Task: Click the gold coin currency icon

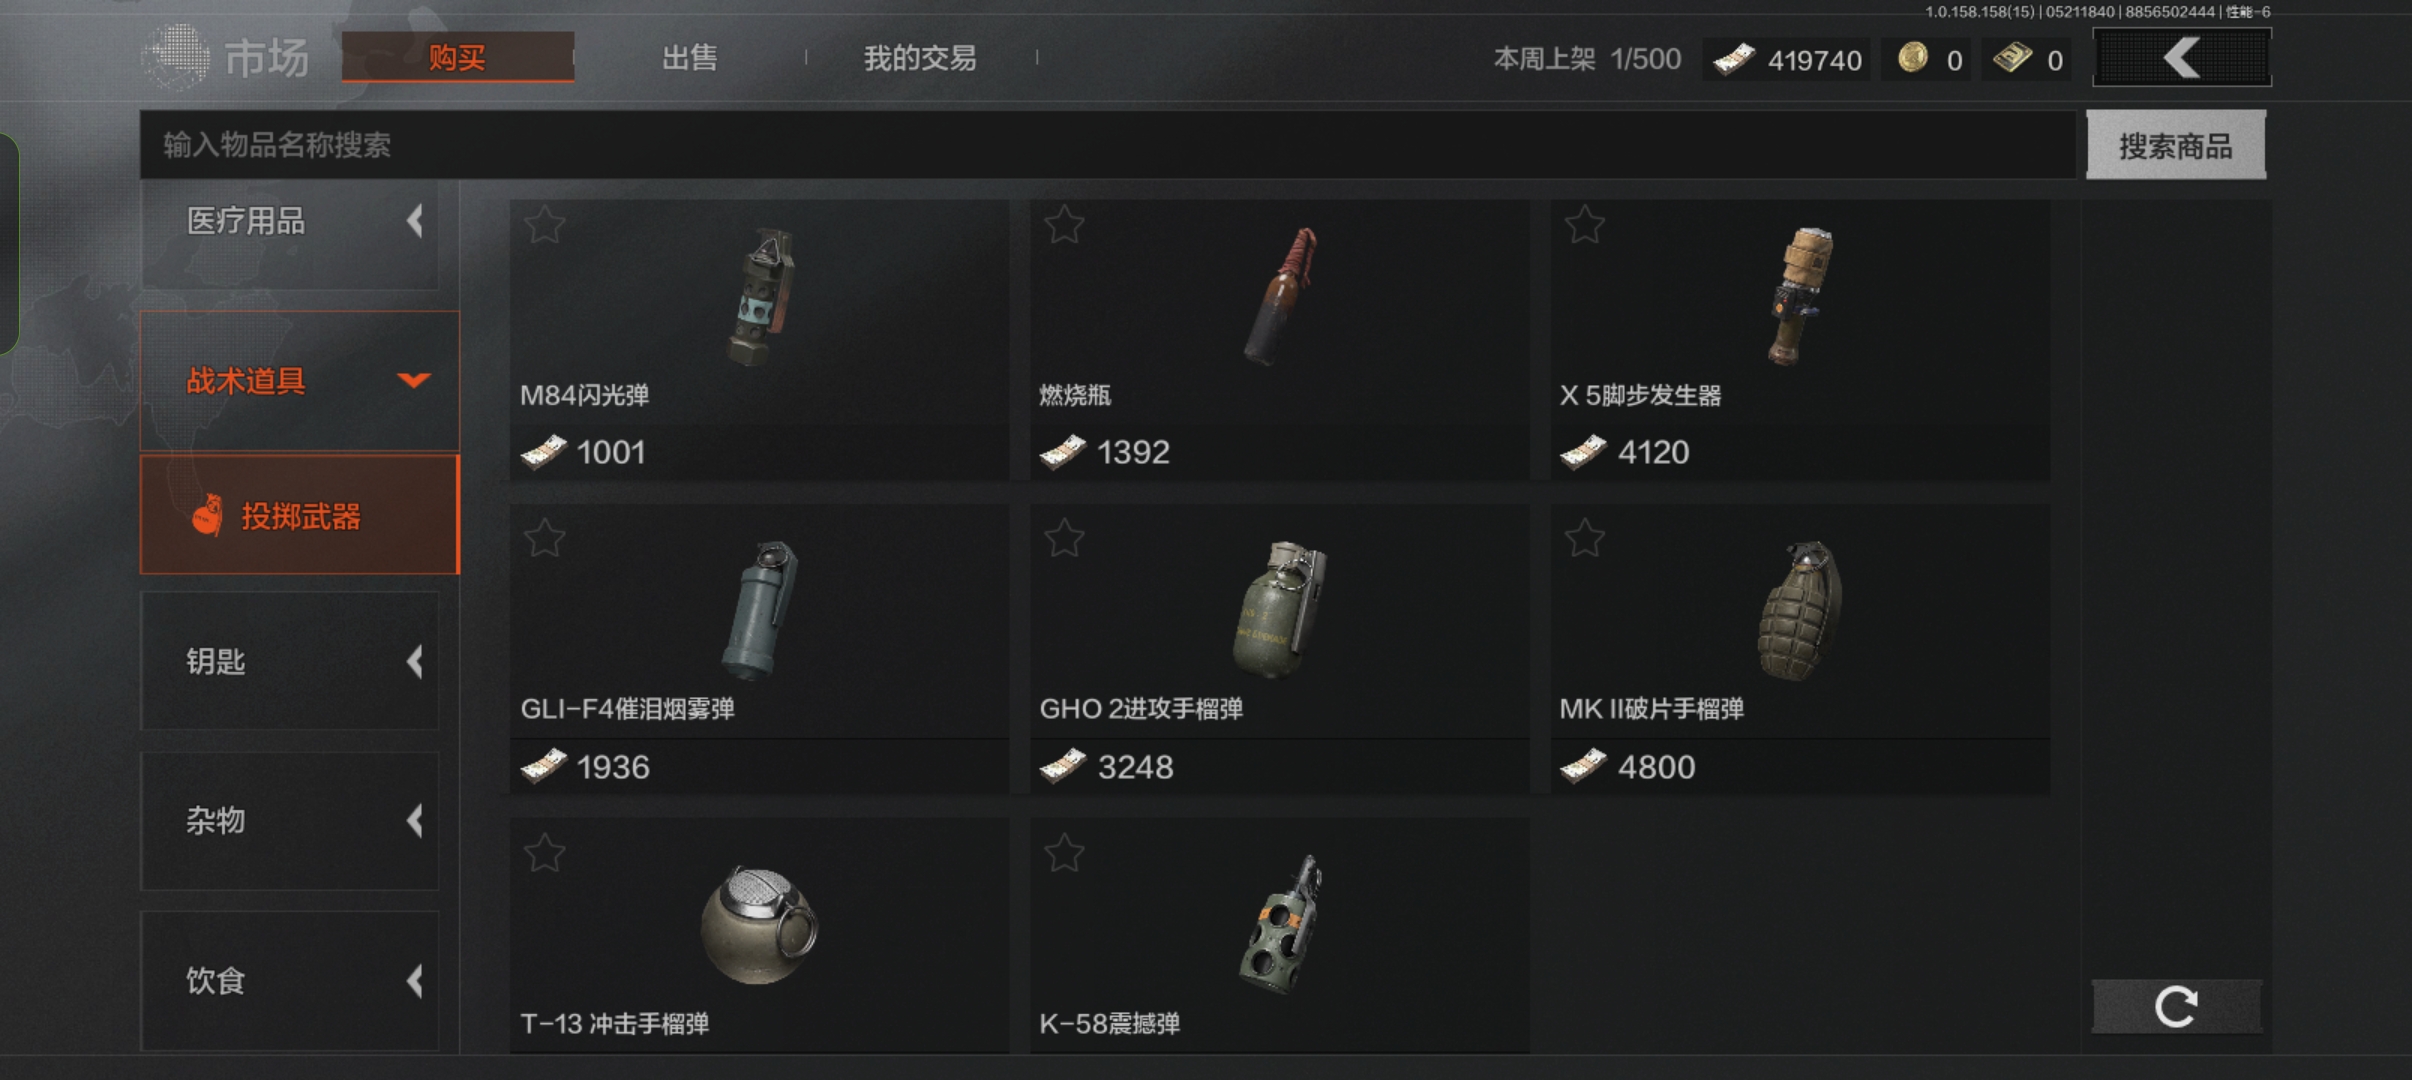Action: (1913, 58)
